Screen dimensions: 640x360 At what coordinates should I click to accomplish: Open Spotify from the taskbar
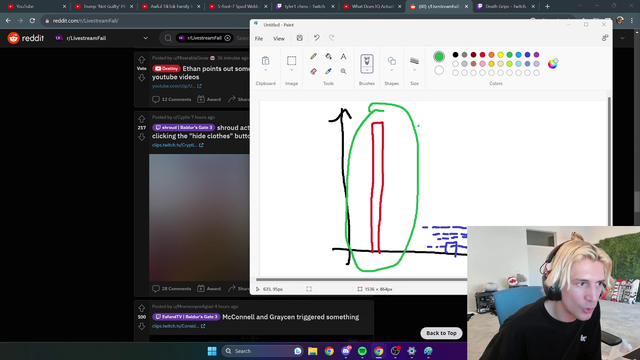pyautogui.click(x=362, y=351)
